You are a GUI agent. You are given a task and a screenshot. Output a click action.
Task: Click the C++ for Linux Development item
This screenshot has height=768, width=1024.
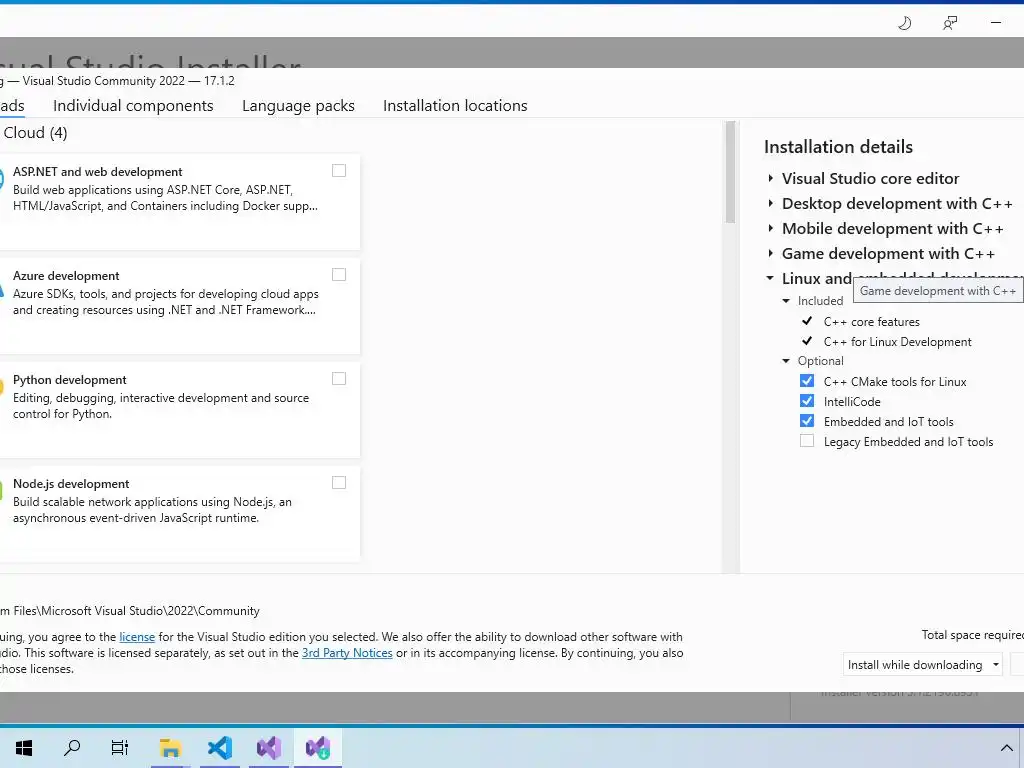point(898,342)
